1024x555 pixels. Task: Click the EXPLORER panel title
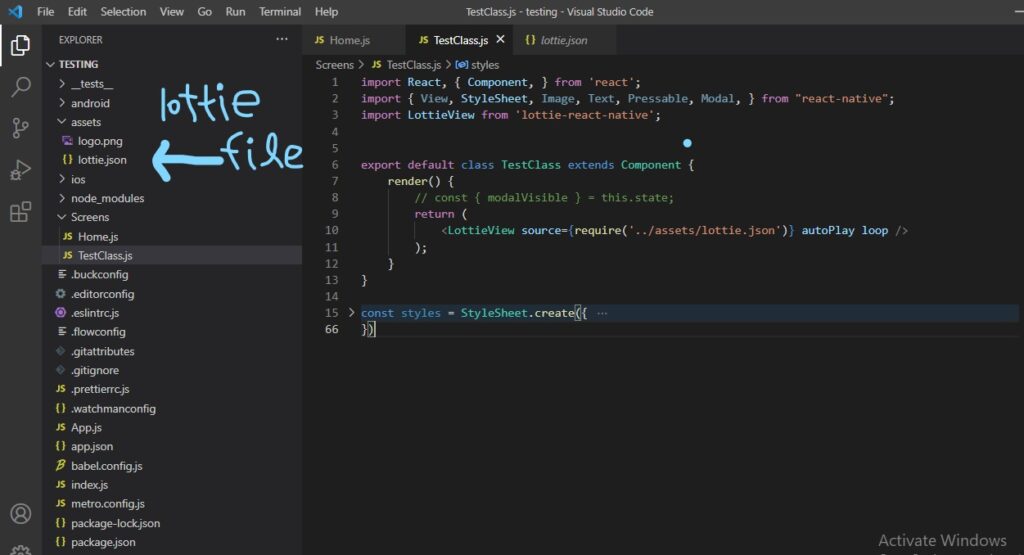pyautogui.click(x=80, y=40)
